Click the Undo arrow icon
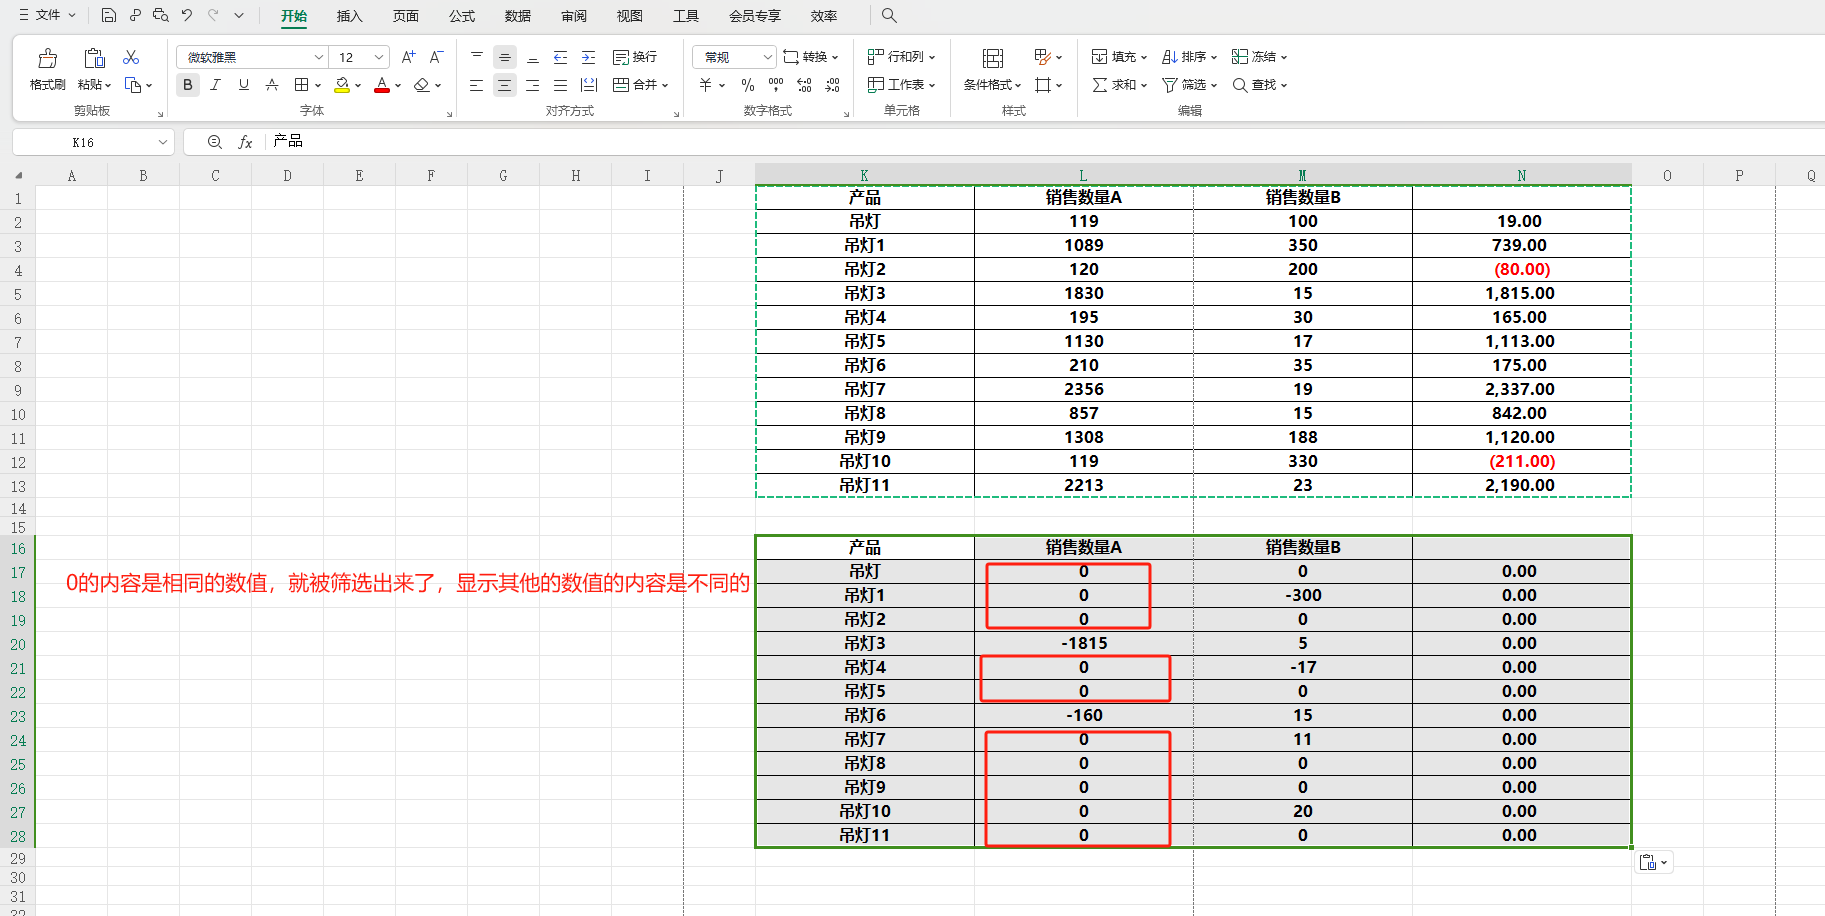Screen dimensions: 1825x916 pyautogui.click(x=187, y=15)
